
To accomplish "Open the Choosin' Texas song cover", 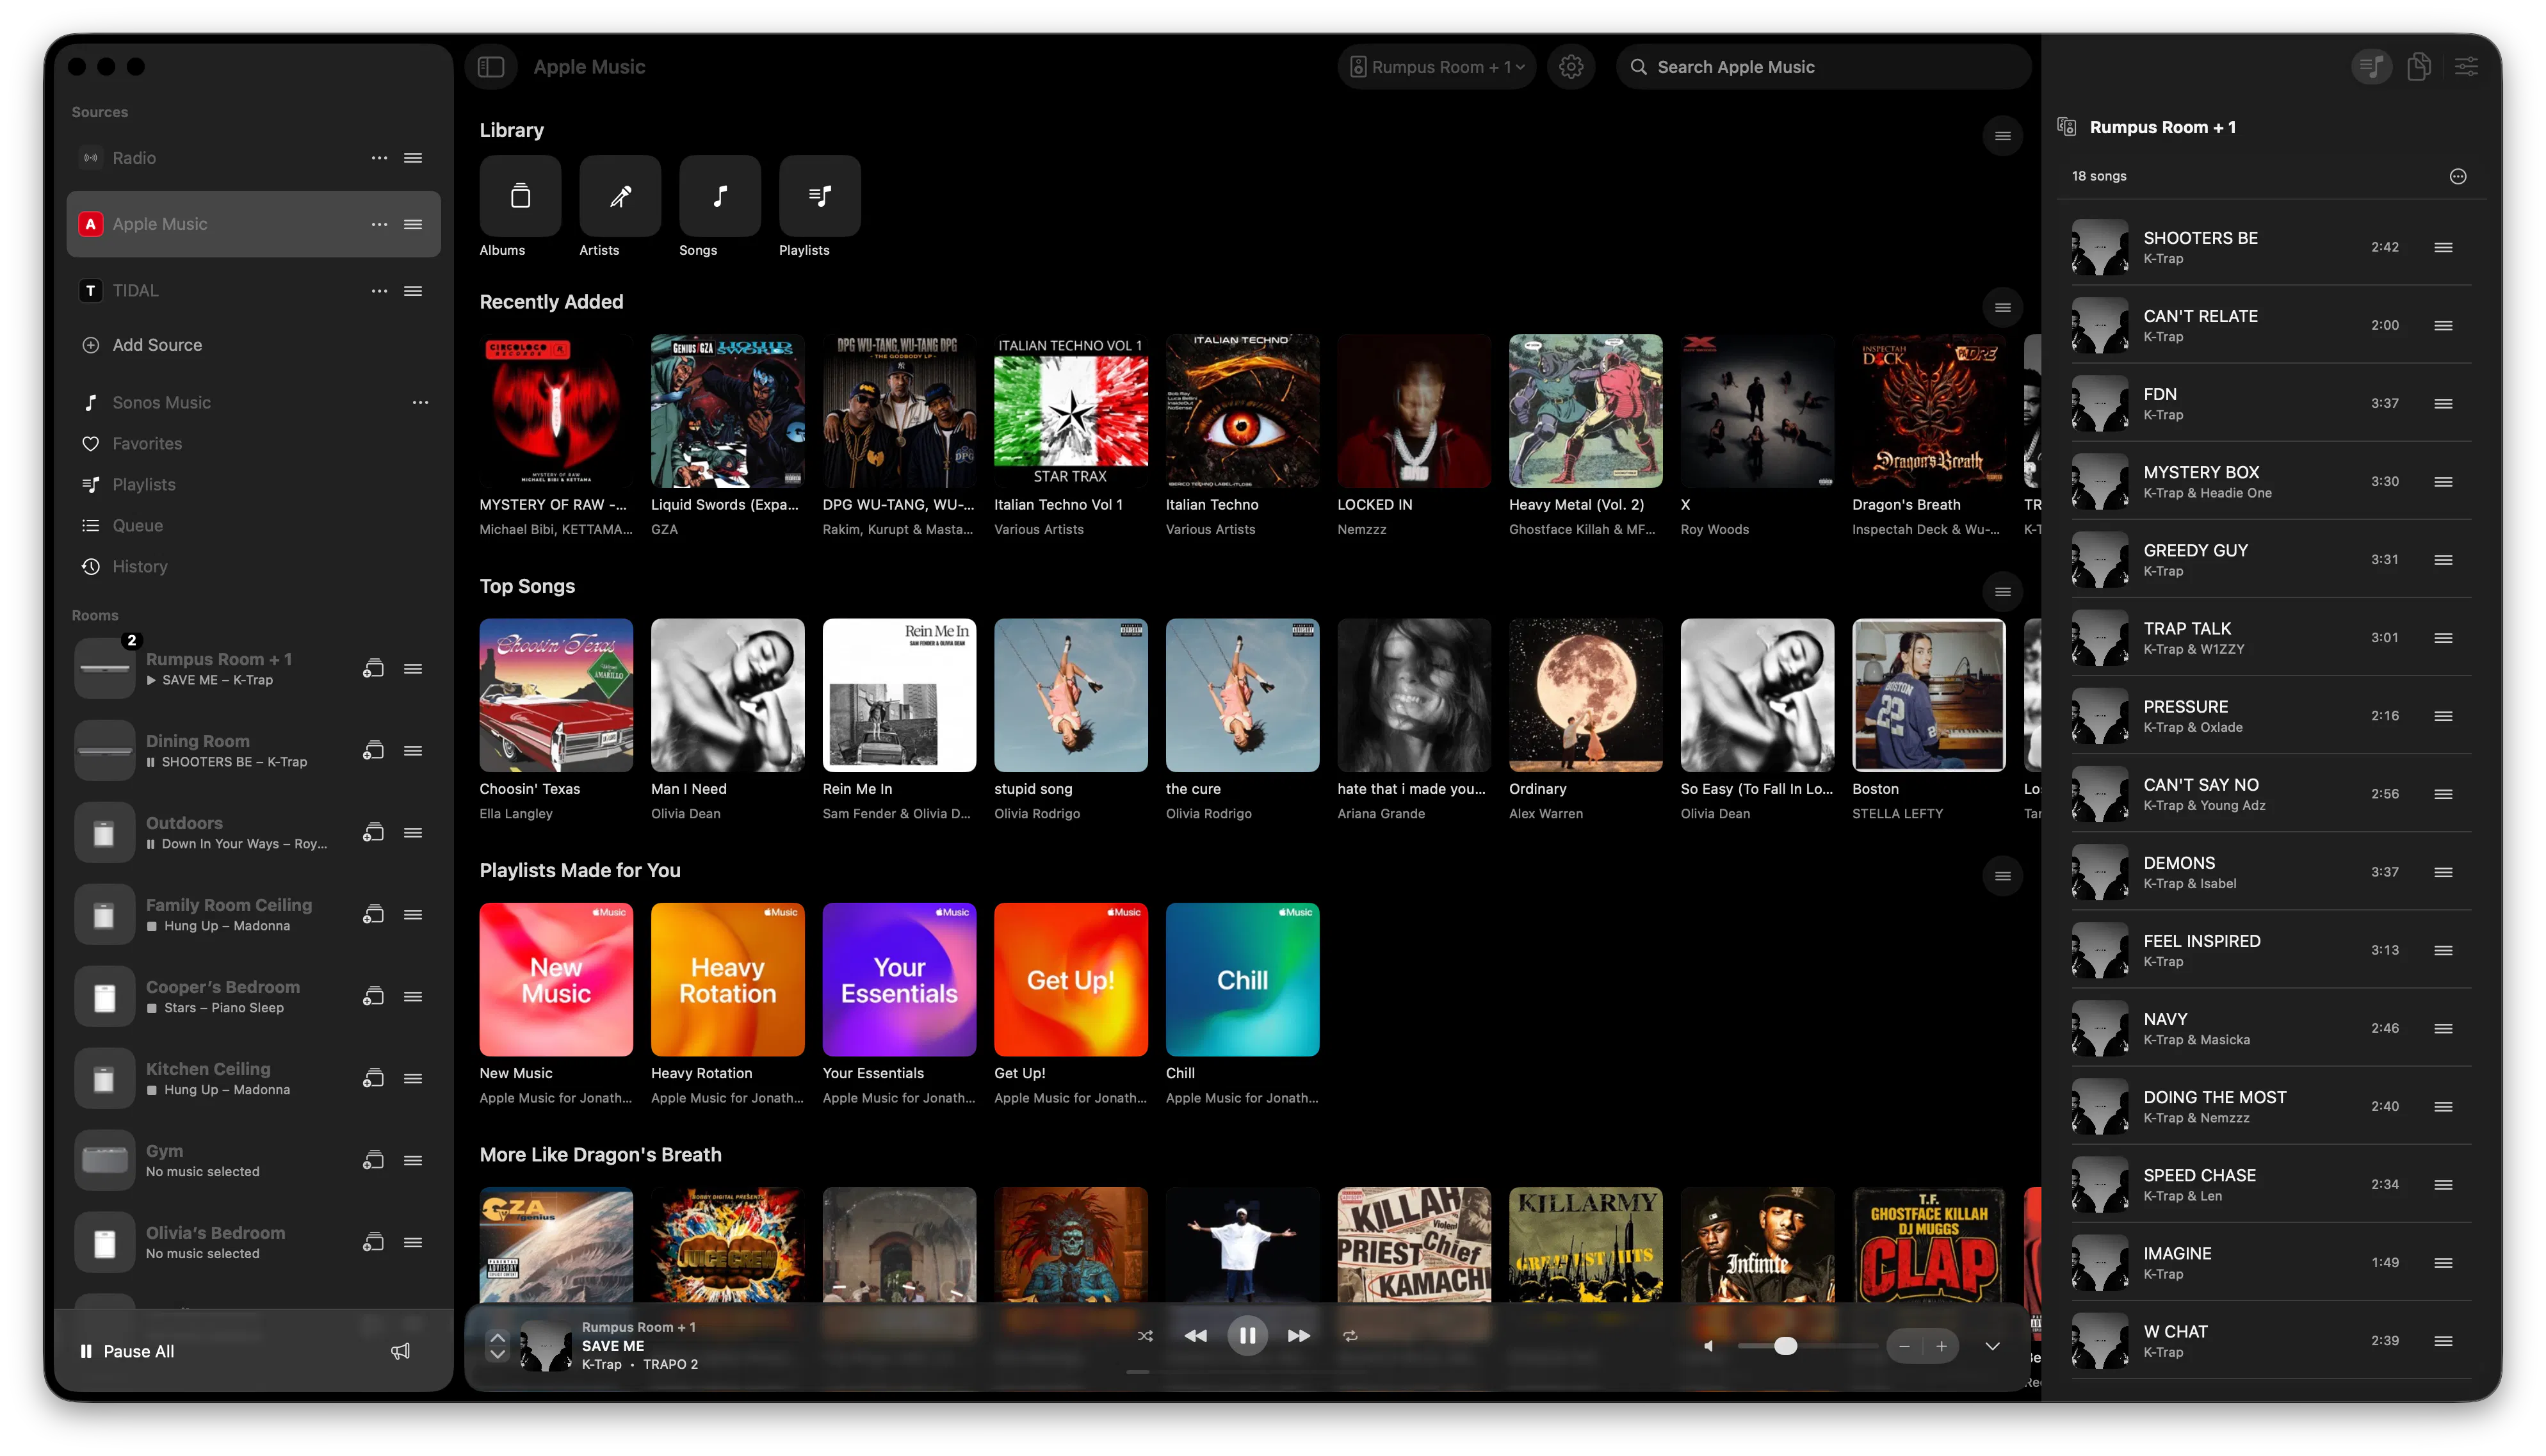I will [x=556, y=695].
